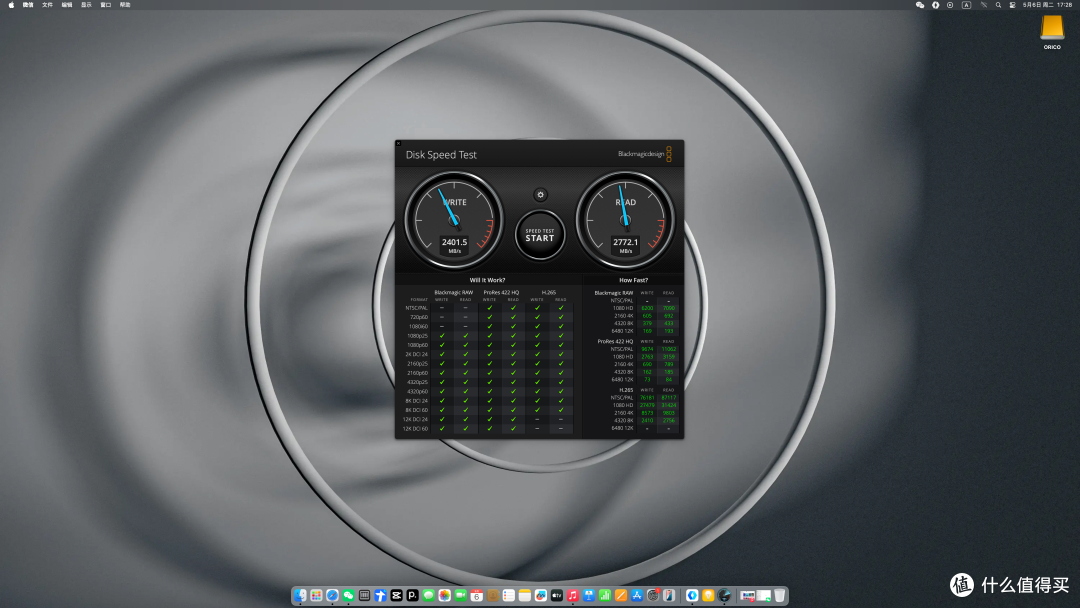Screen dimensions: 1080x608
Task: Click the 2401.5 write speed readout
Action: (x=454, y=242)
